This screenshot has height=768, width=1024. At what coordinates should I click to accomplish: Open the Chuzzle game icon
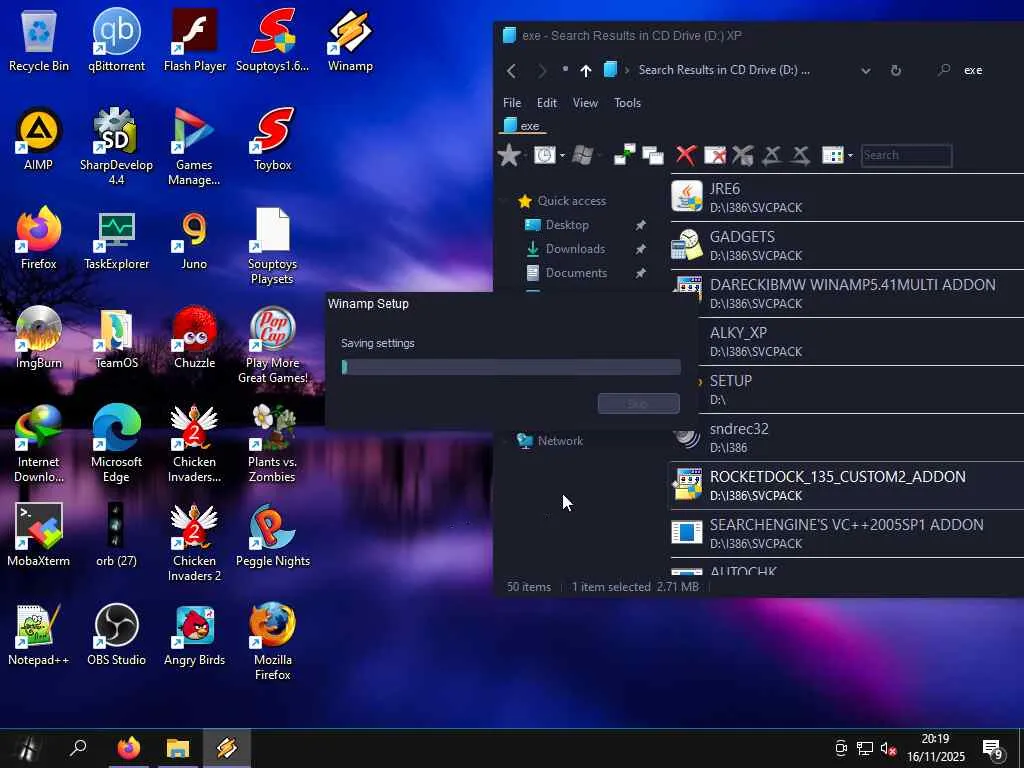195,337
